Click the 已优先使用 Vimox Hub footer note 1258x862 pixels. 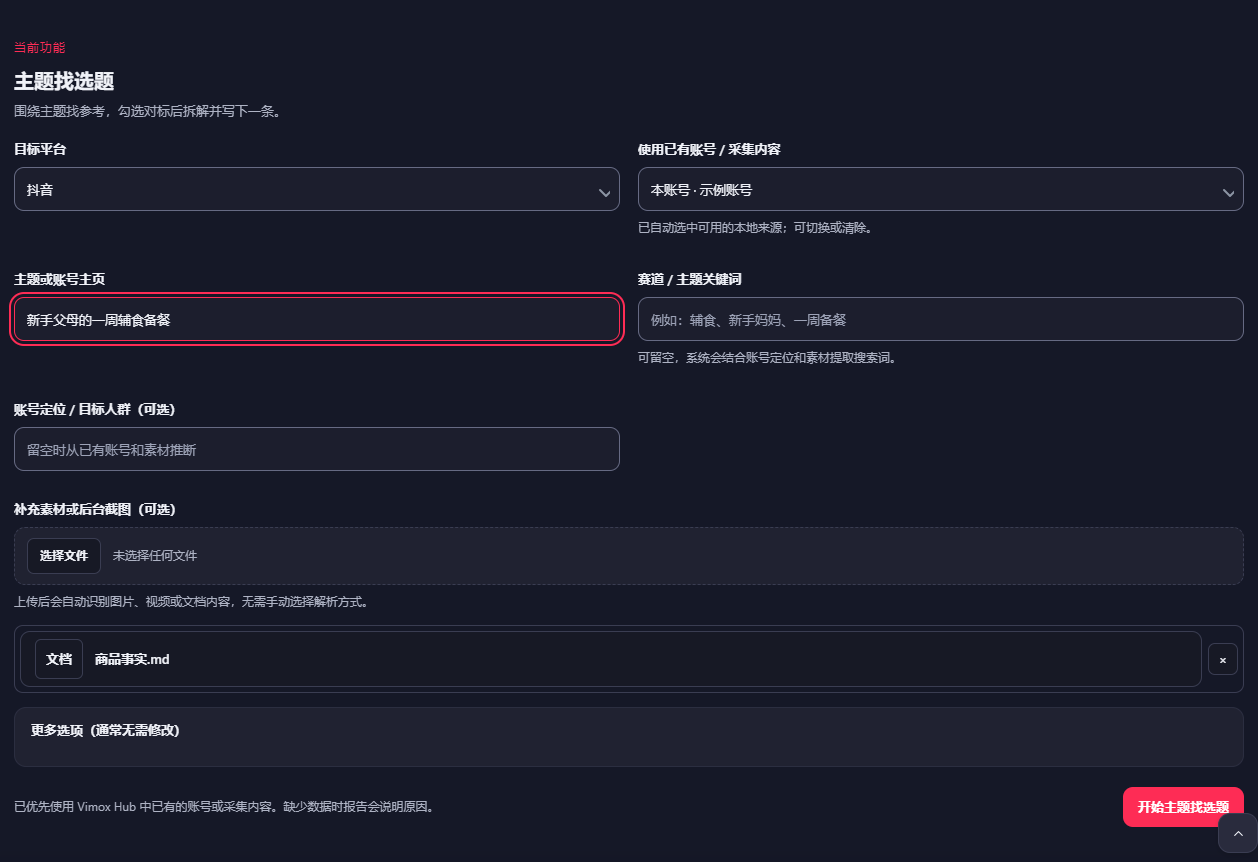tap(225, 807)
